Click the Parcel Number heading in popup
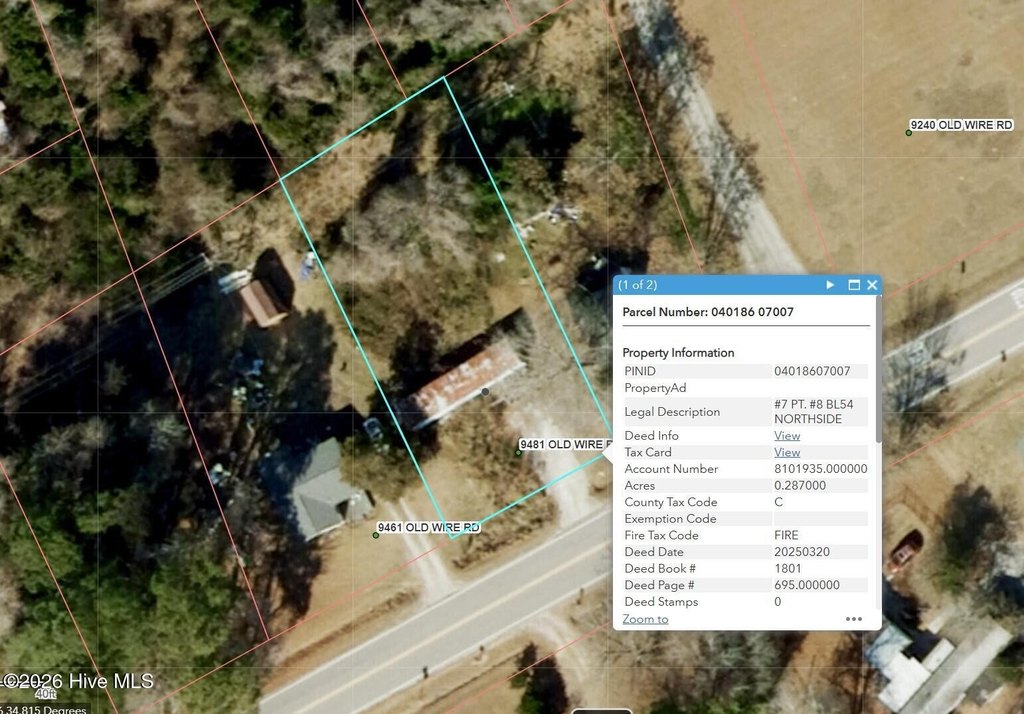Image resolution: width=1024 pixels, height=714 pixels. point(708,312)
